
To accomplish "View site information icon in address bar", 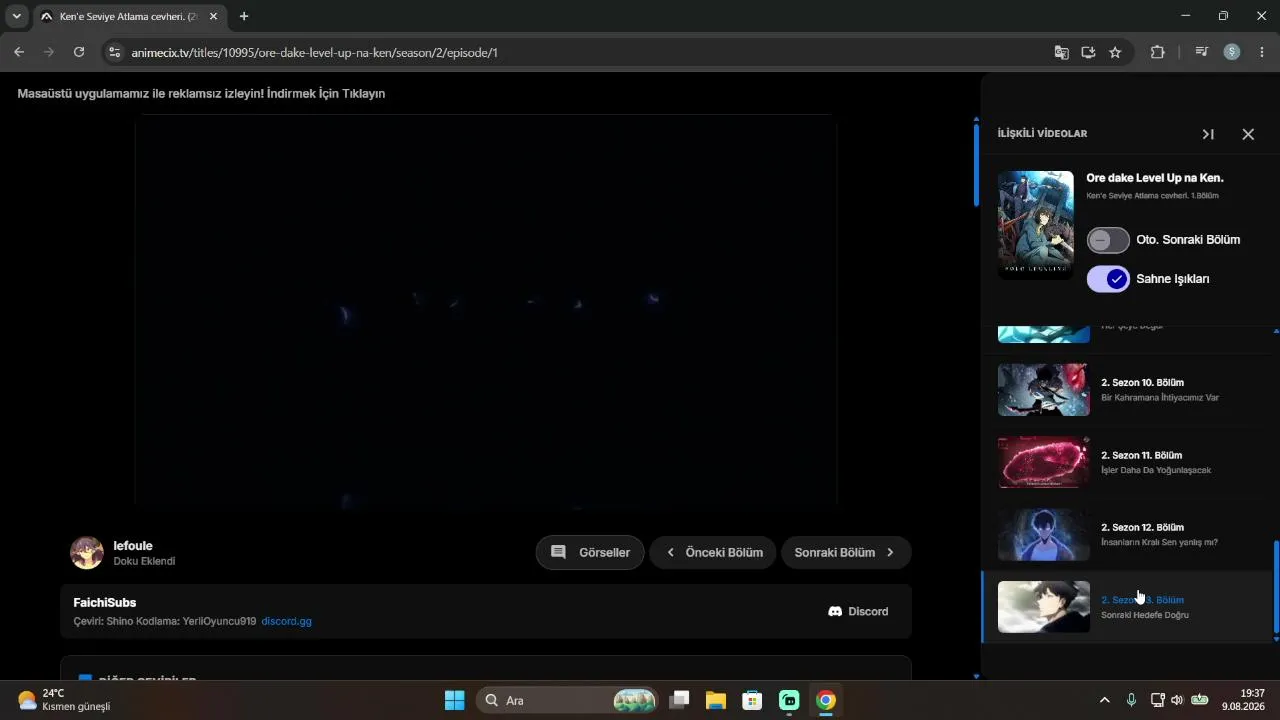I will 114,52.
